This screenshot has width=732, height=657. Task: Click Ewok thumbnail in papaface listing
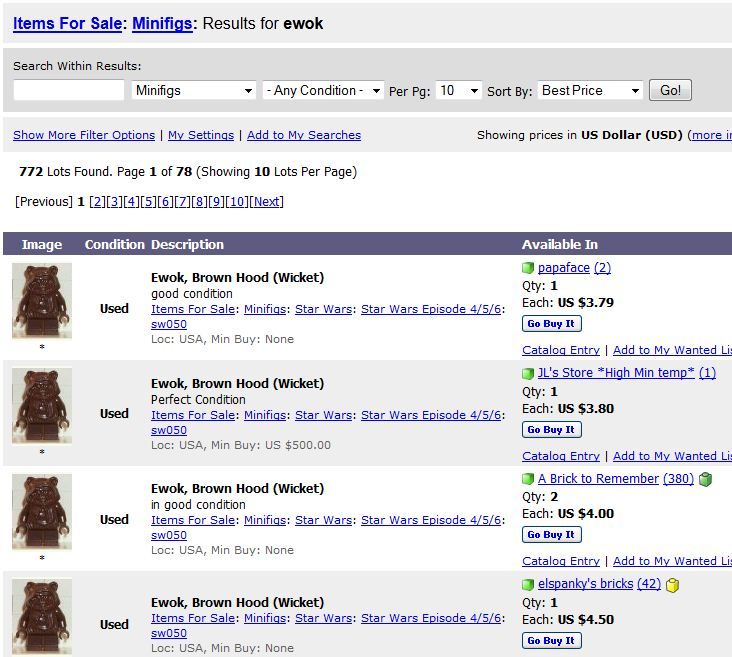tap(42, 300)
